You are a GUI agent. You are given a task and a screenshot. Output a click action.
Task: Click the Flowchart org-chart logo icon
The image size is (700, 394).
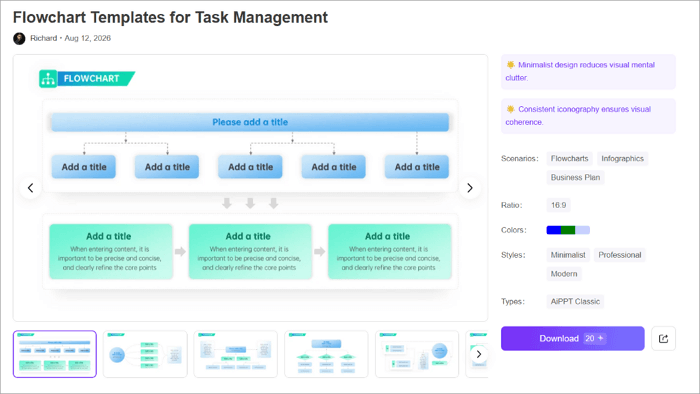point(48,79)
